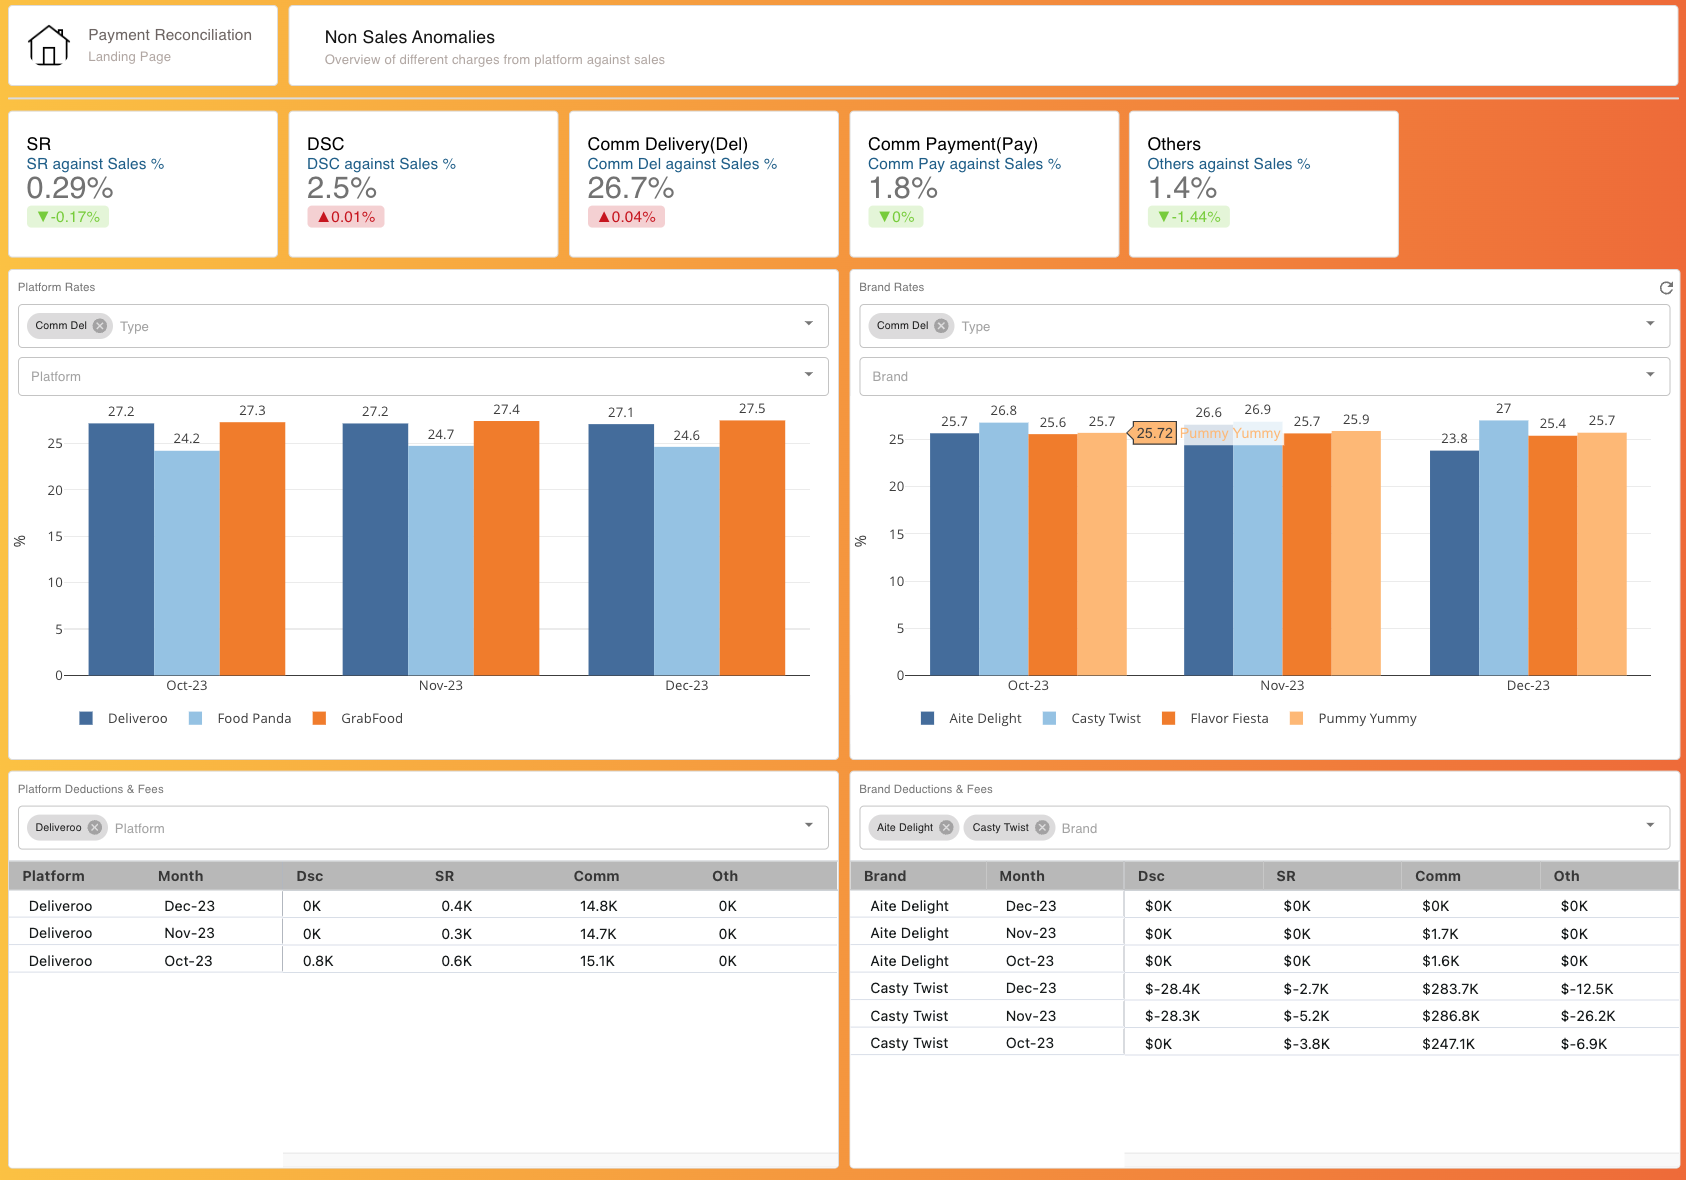1686x1180 pixels.
Task: Click the Comm Del change indicator 0.04%
Action: tap(626, 217)
